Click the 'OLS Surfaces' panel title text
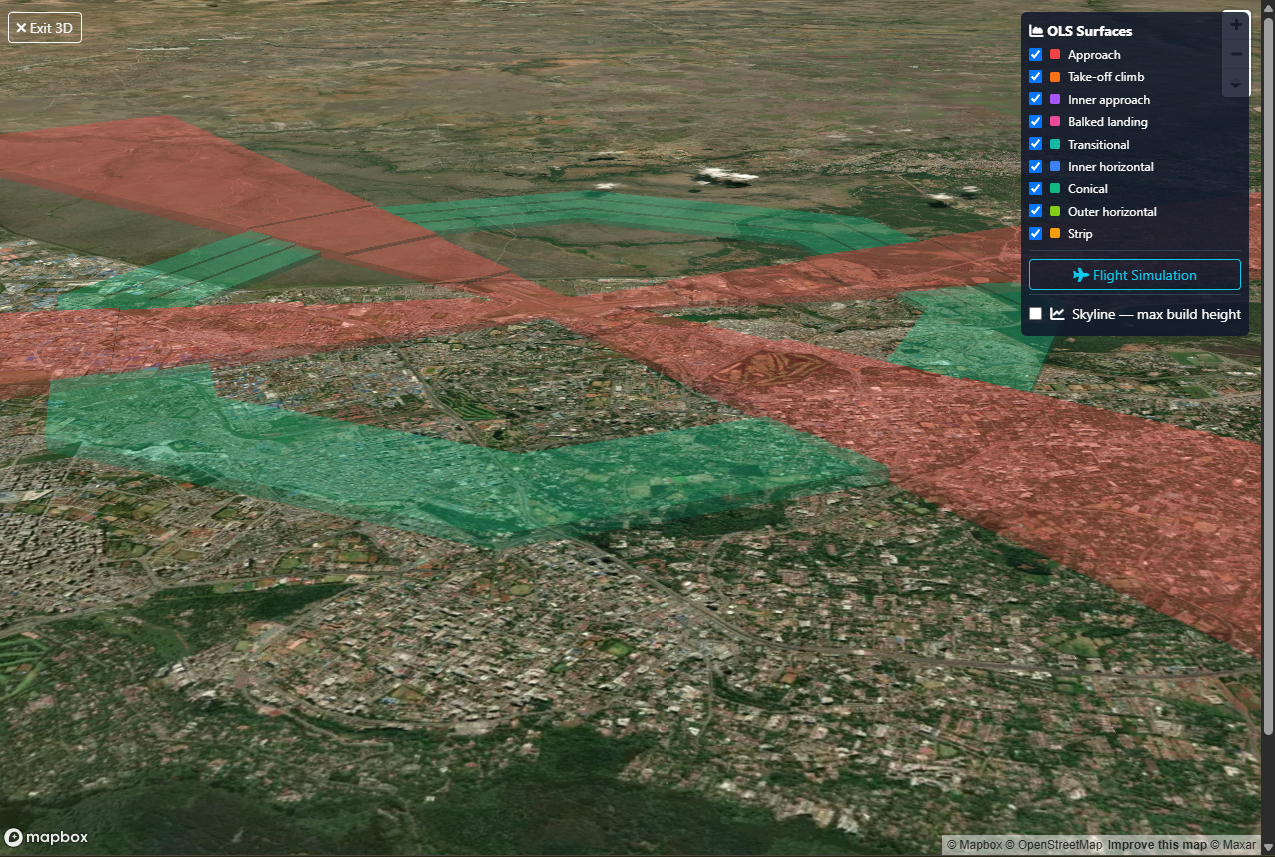The width and height of the screenshot is (1275, 857). [1090, 31]
